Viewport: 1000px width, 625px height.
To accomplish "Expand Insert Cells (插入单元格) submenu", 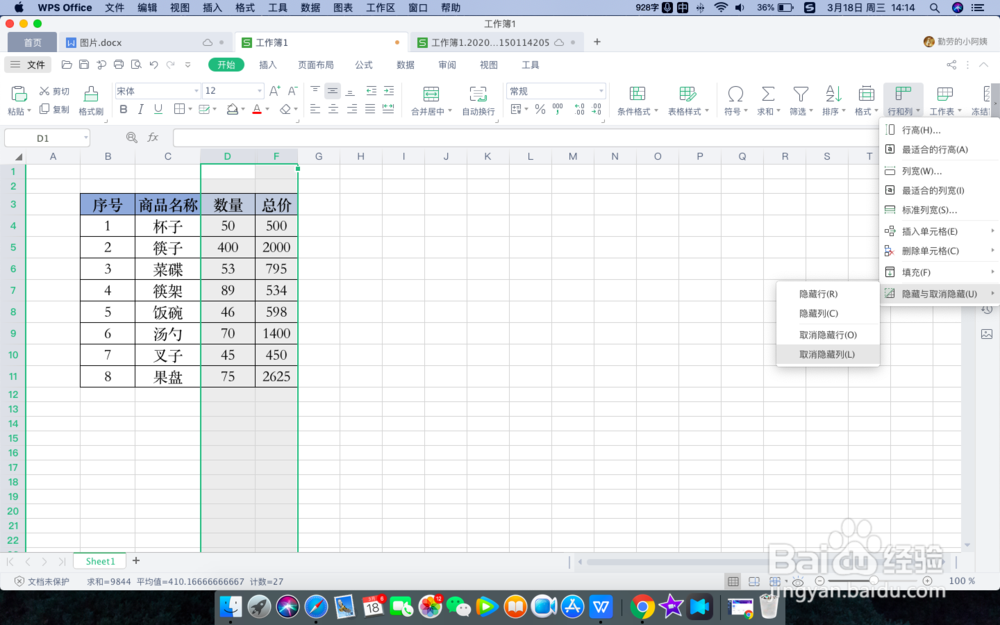I will (x=939, y=232).
